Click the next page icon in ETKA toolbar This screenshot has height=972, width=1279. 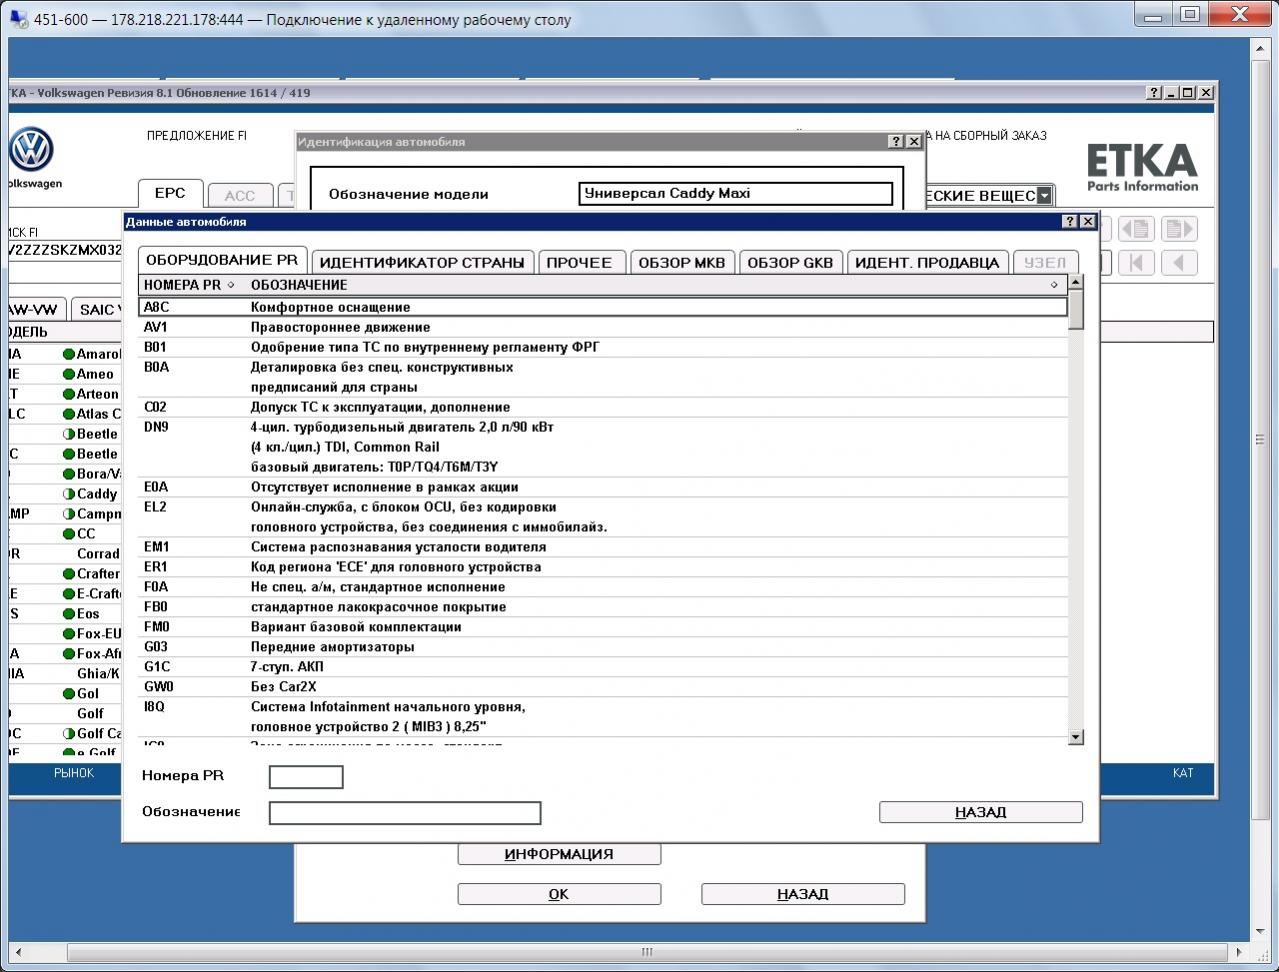[1179, 229]
